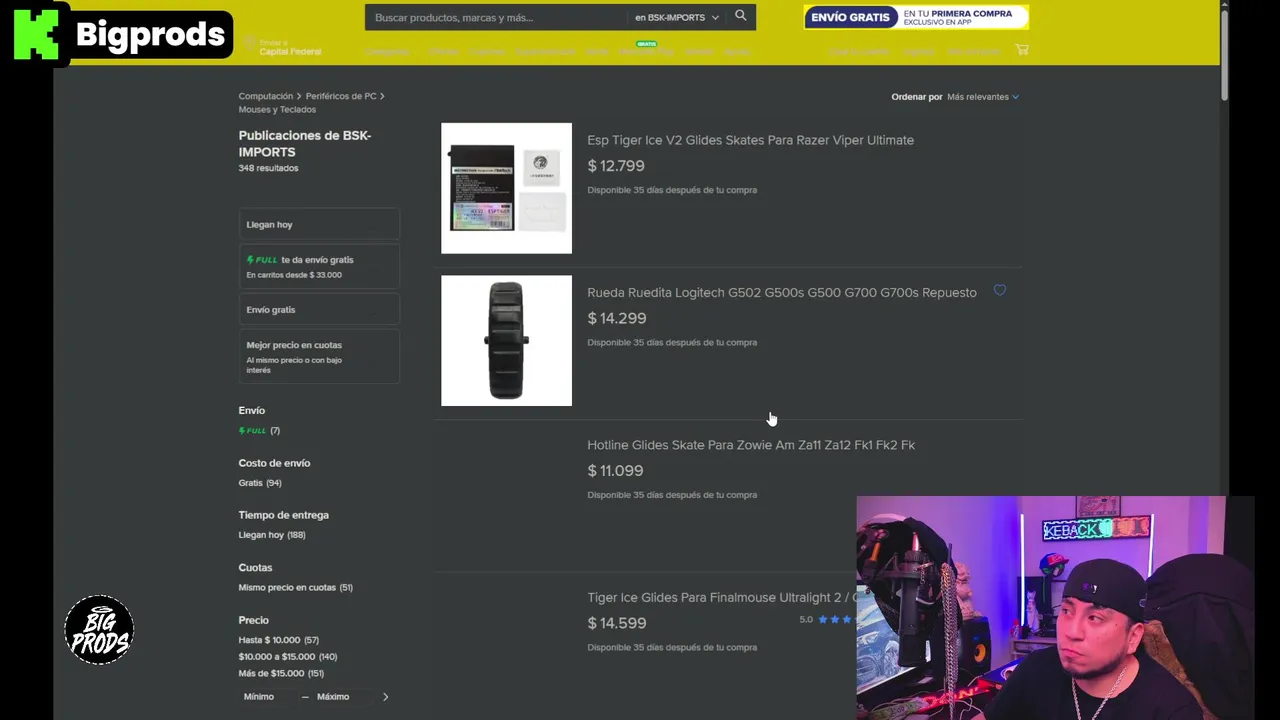1280x720 pixels.
Task: Open Hotline Glides Skate Para Zowie listing
Action: point(751,445)
